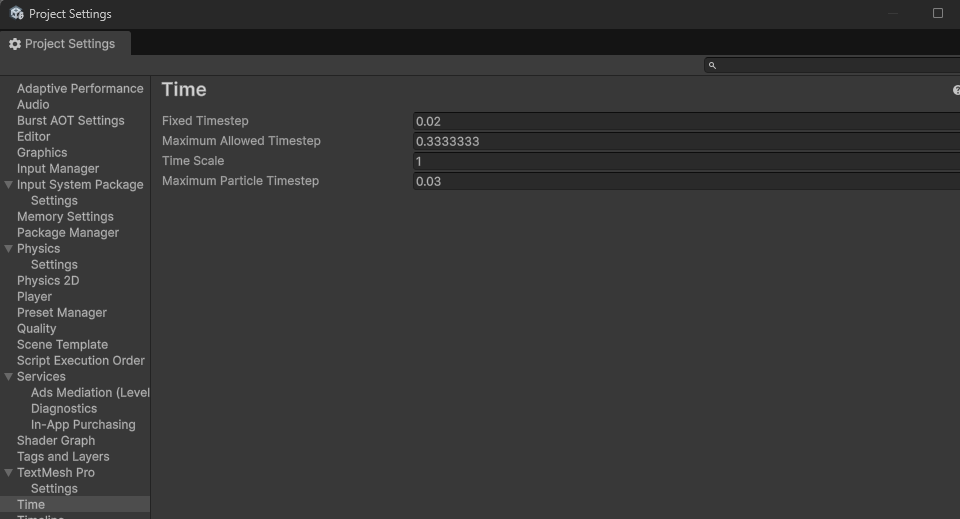Focus the Time Scale input field

click(x=686, y=161)
